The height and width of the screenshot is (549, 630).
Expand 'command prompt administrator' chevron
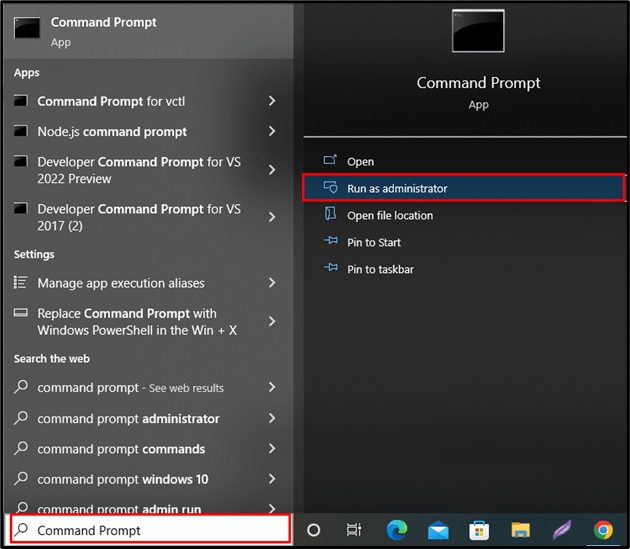272,418
